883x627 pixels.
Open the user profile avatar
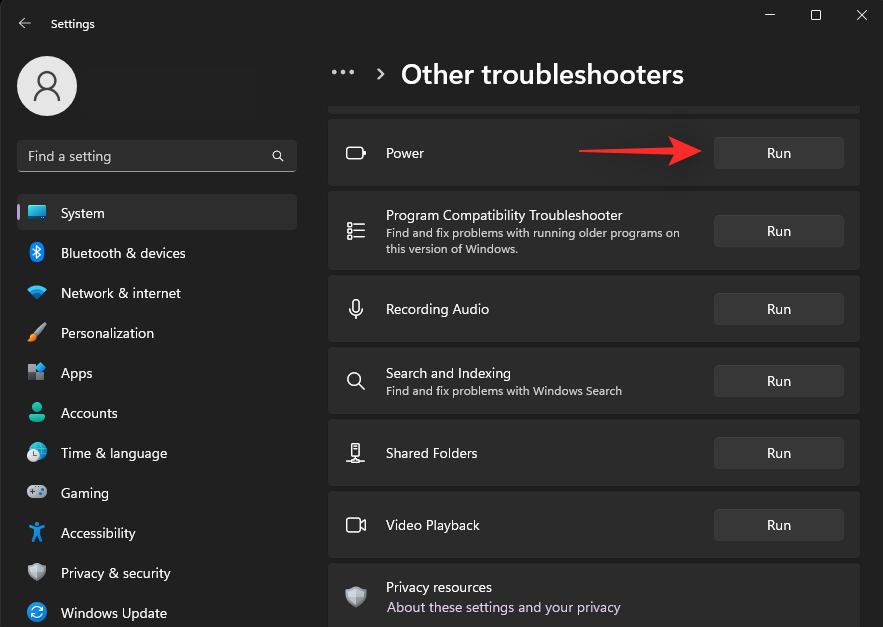click(47, 86)
